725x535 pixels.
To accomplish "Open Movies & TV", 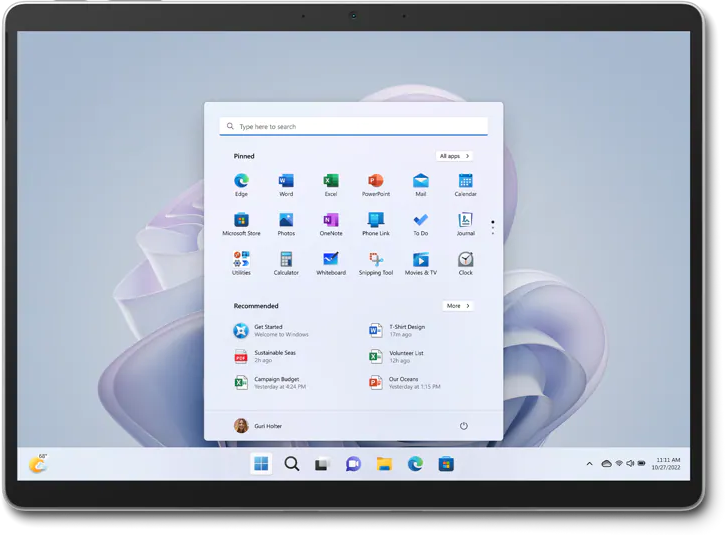I will pos(420,263).
